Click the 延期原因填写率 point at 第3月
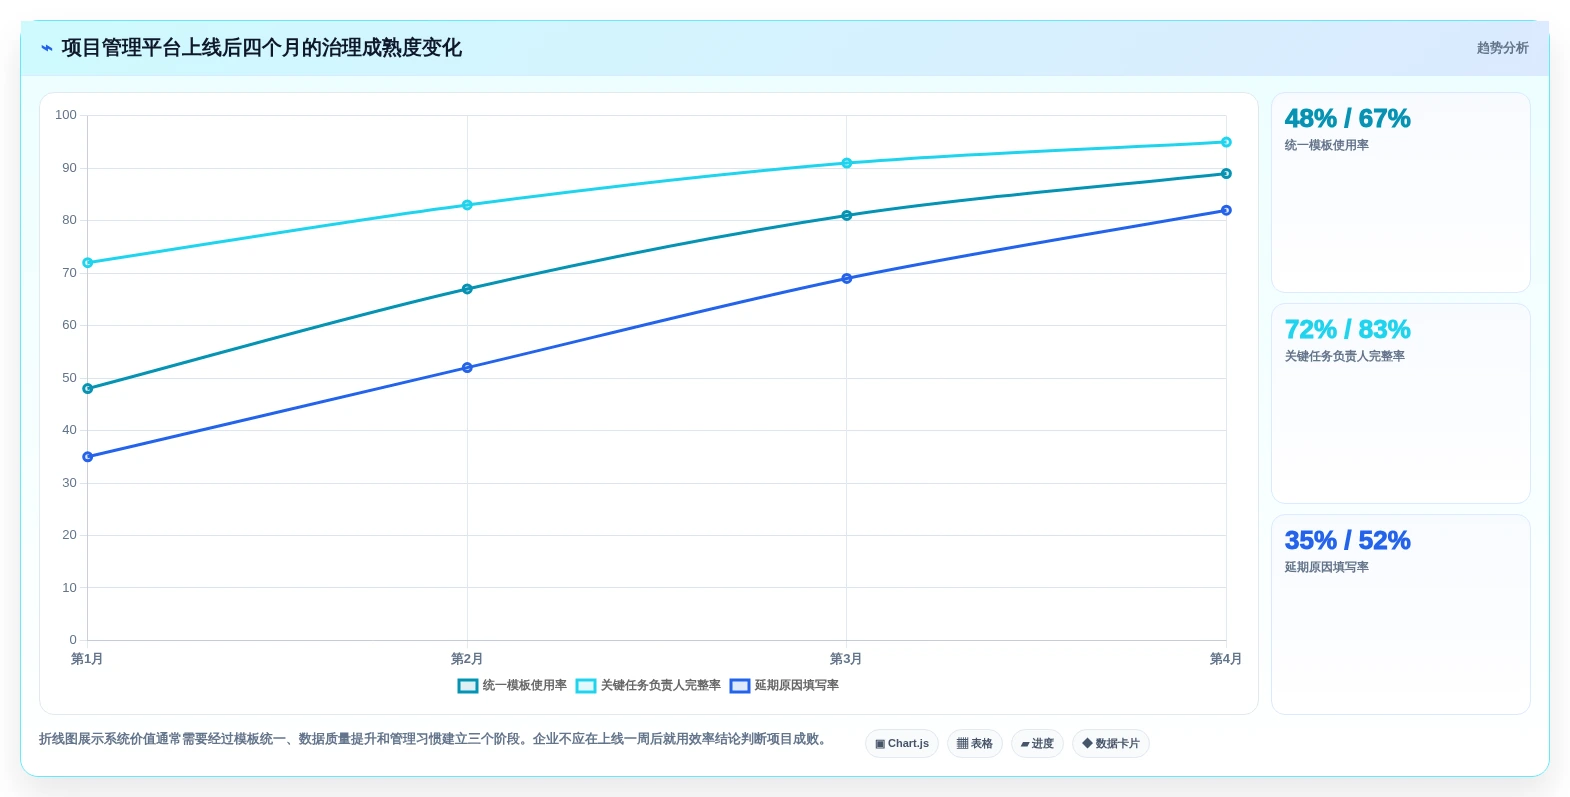 coord(847,279)
